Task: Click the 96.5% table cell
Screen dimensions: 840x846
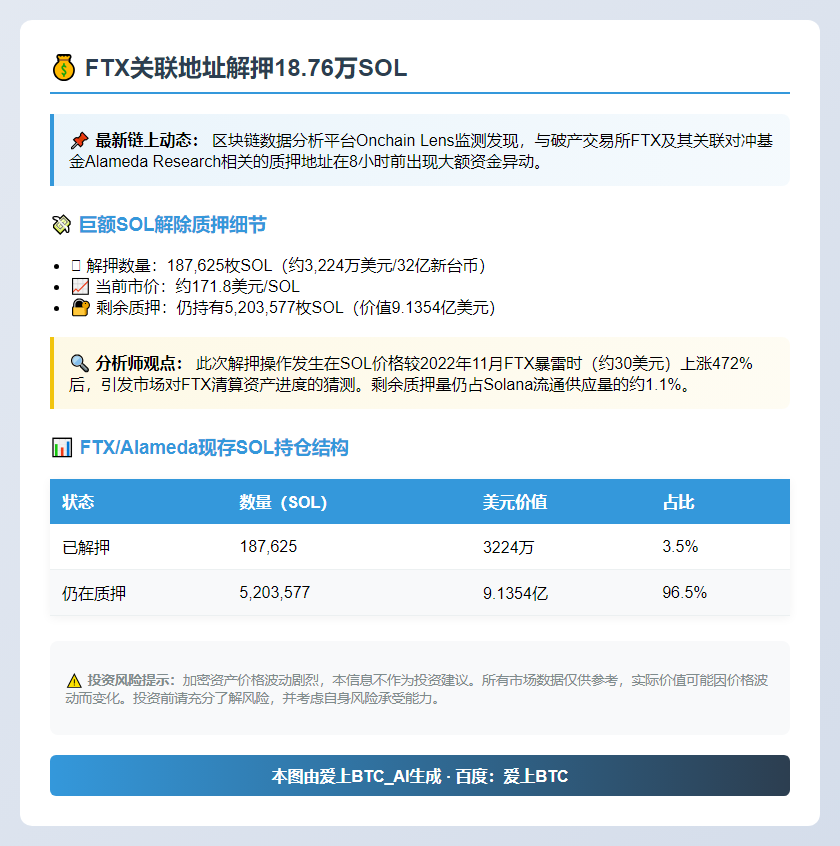Action: coord(685,592)
